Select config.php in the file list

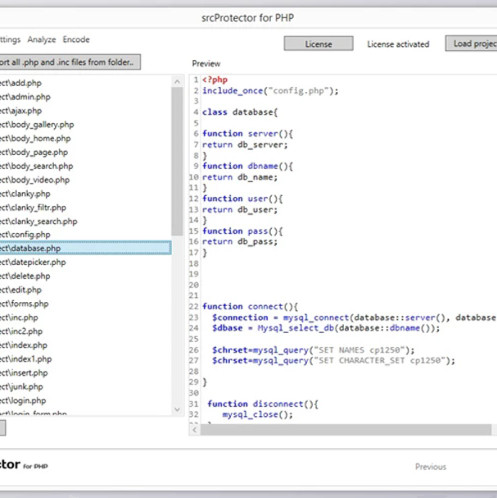coord(86,235)
